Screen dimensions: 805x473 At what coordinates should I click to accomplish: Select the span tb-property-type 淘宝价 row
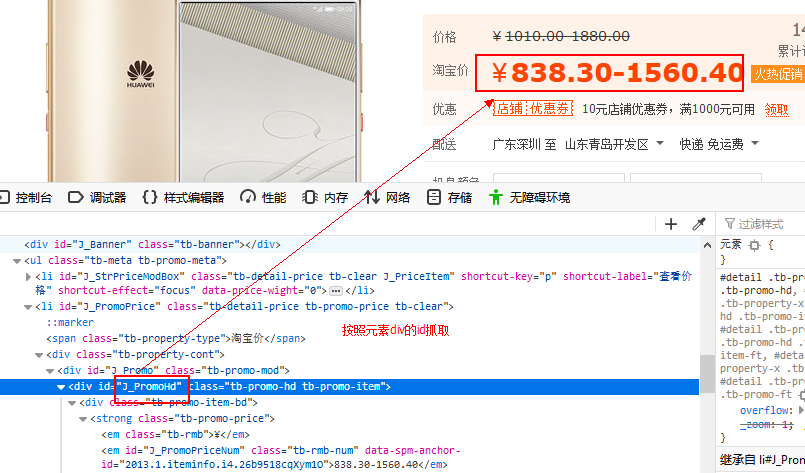(176, 338)
